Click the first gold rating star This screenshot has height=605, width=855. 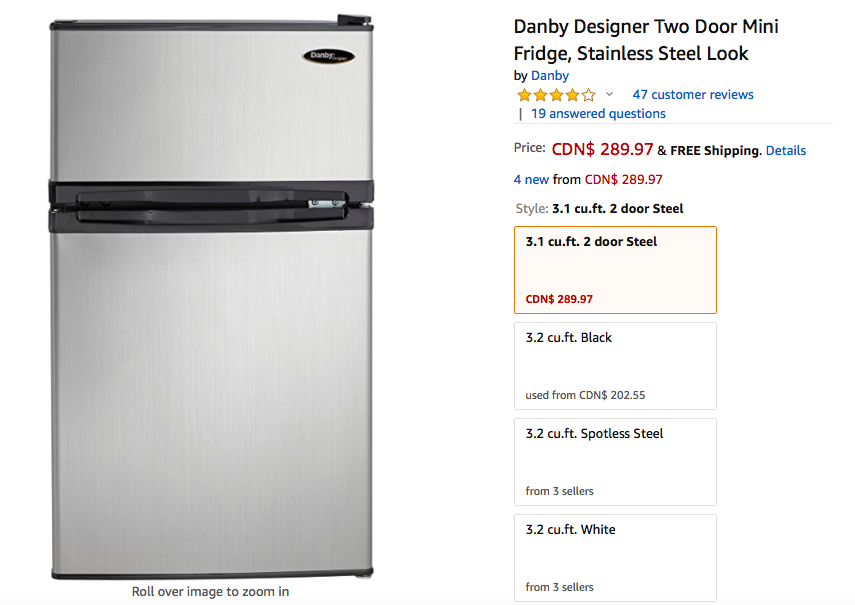pyautogui.click(x=524, y=95)
